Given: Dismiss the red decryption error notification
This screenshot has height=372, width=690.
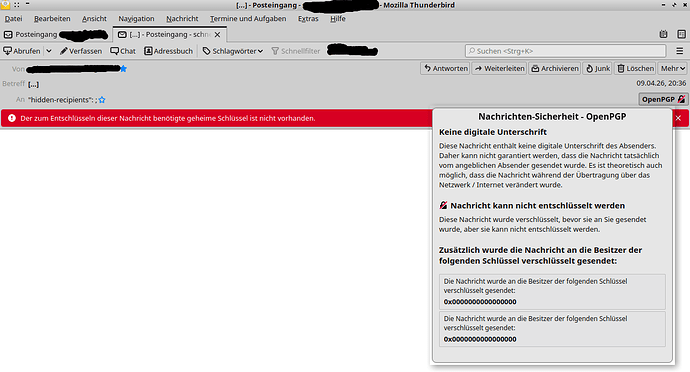Looking at the screenshot, I should click(x=678, y=118).
